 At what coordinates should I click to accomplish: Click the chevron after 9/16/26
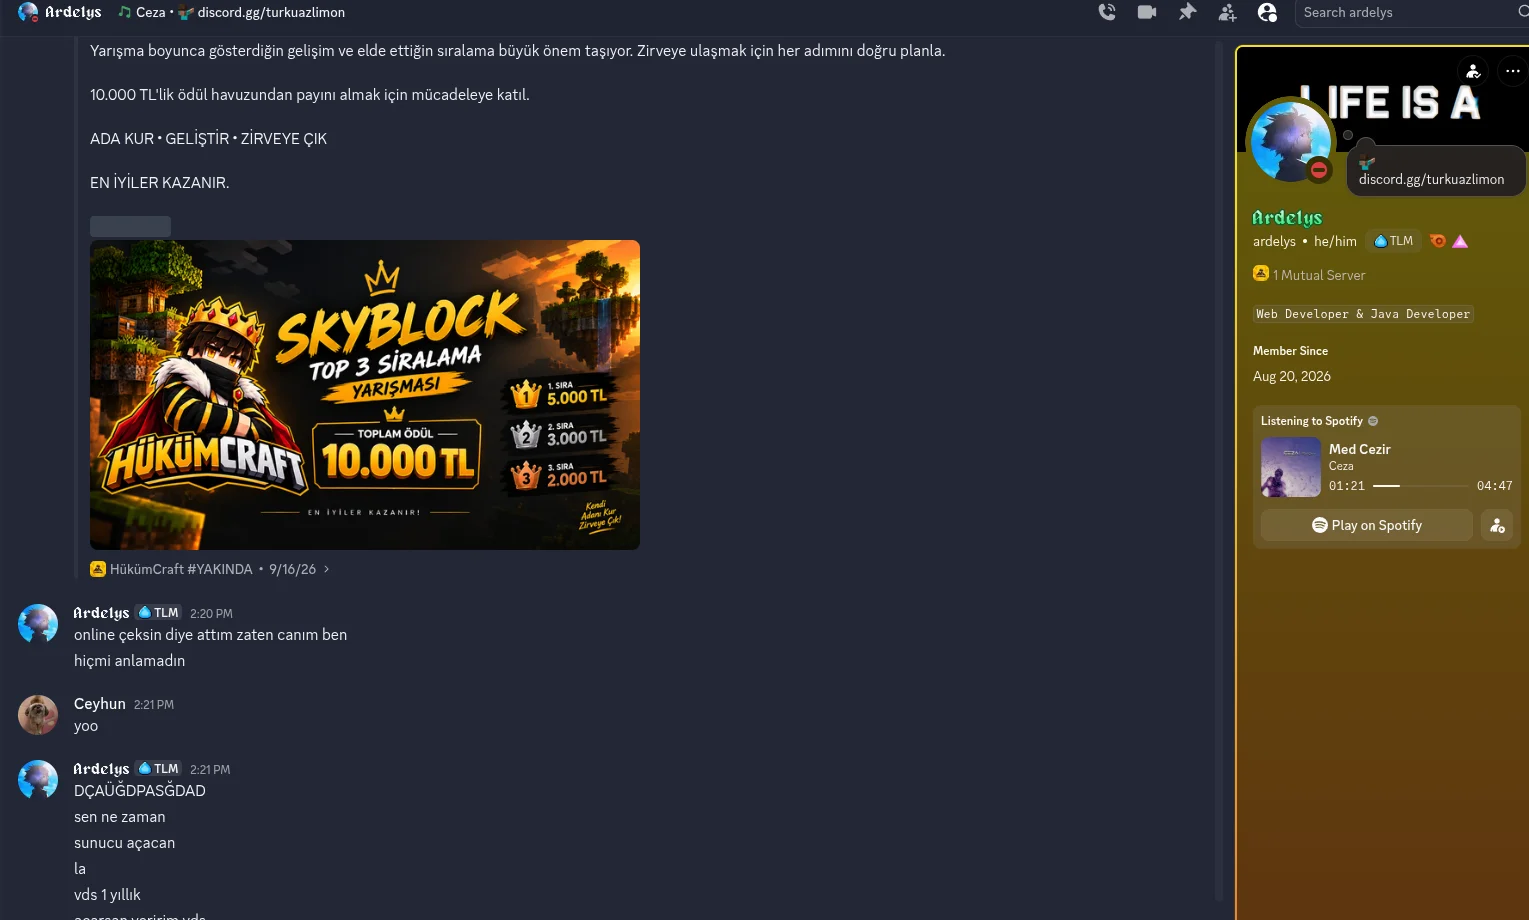[x=326, y=569]
